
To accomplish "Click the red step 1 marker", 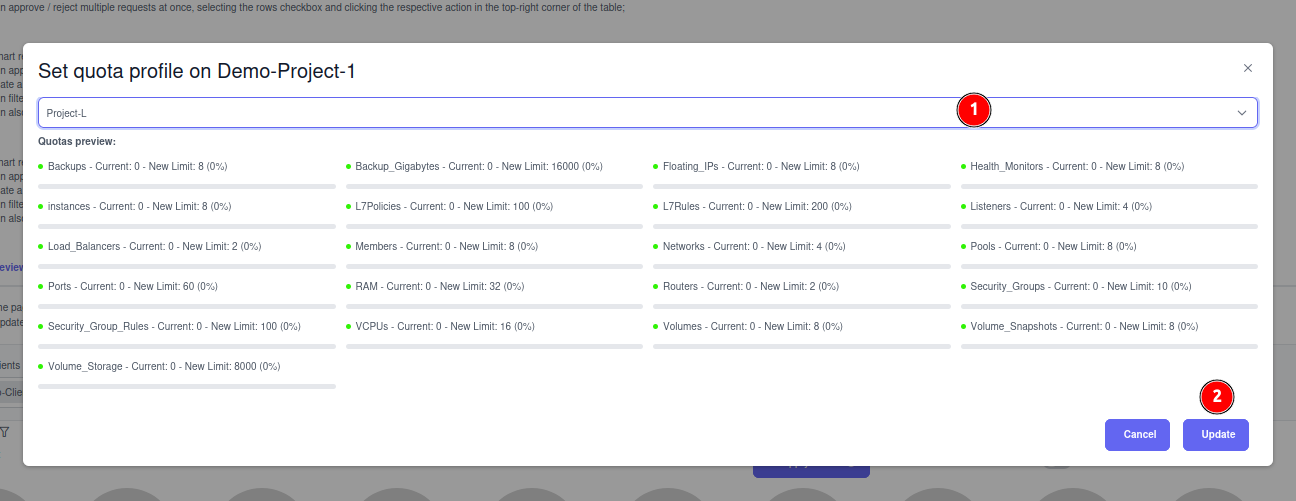I will (973, 110).
